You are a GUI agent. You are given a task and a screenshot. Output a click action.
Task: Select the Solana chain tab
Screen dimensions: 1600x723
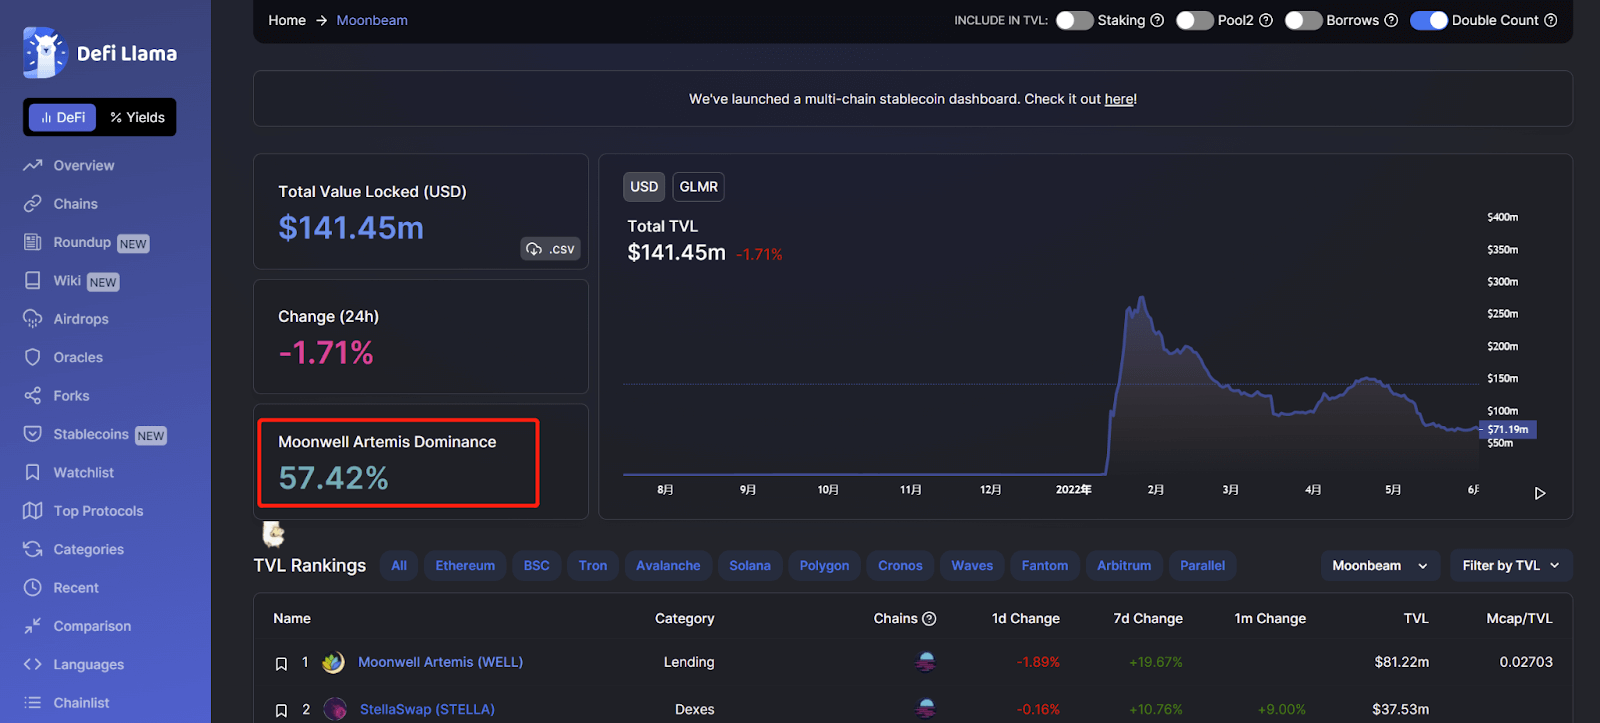(750, 566)
